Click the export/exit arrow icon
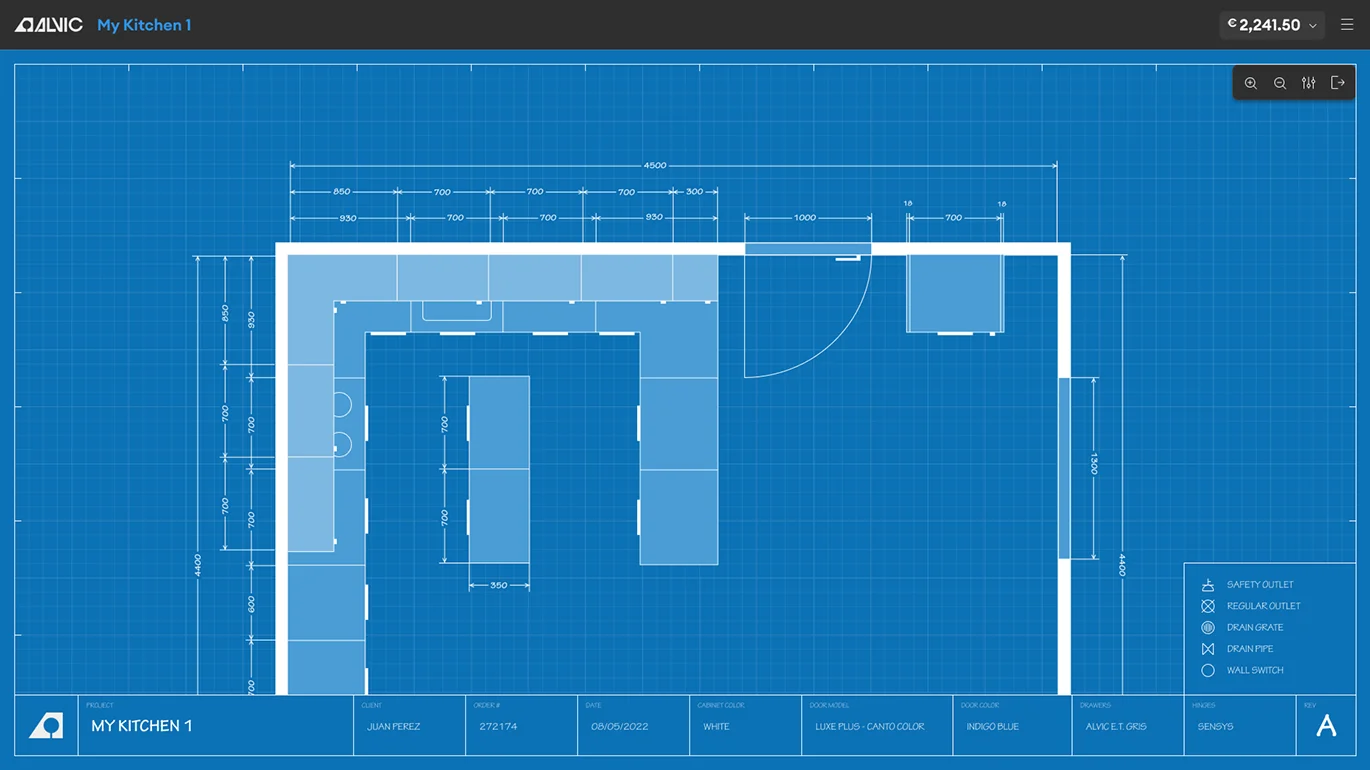 tap(1337, 83)
